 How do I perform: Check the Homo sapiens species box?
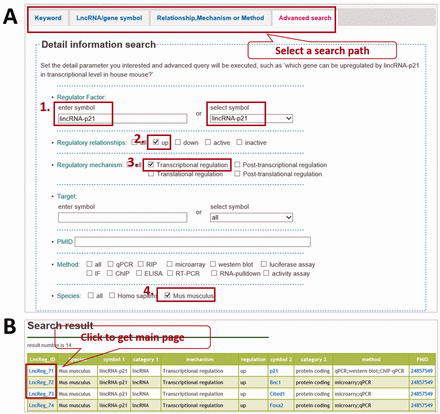(x=112, y=295)
